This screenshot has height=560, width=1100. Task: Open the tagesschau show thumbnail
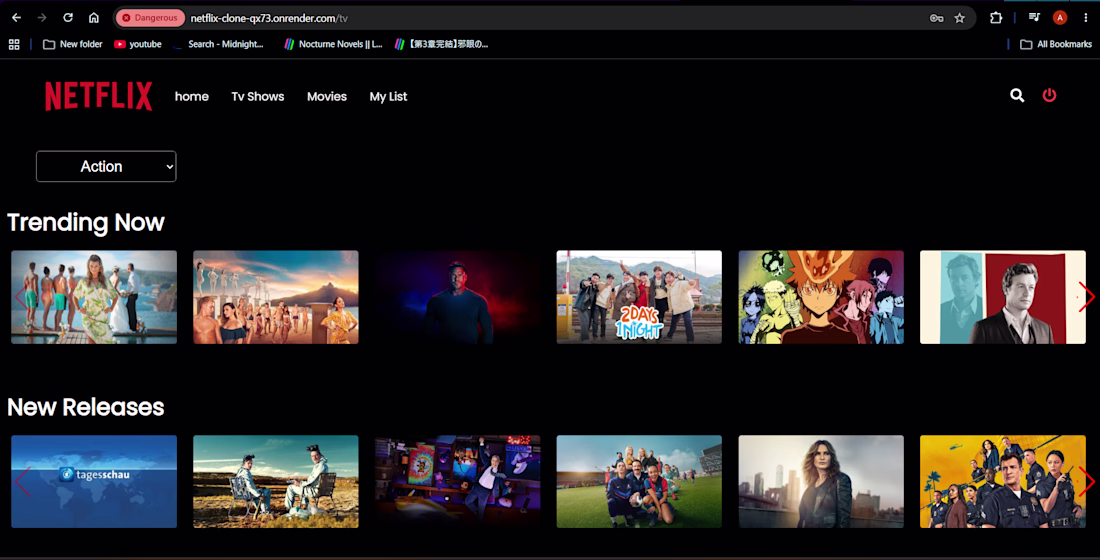point(94,481)
